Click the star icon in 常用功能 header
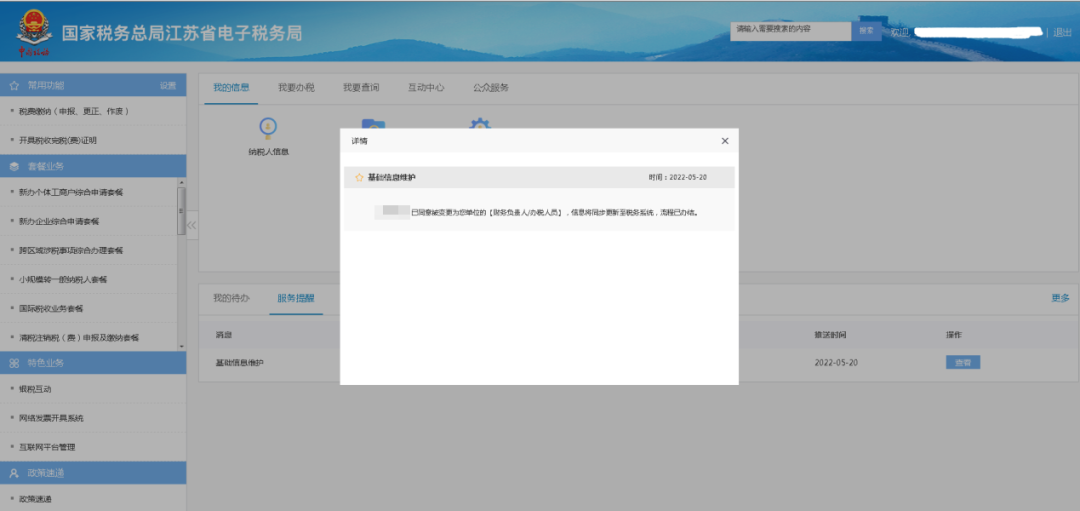This screenshot has height=511, width=1080. 14,85
